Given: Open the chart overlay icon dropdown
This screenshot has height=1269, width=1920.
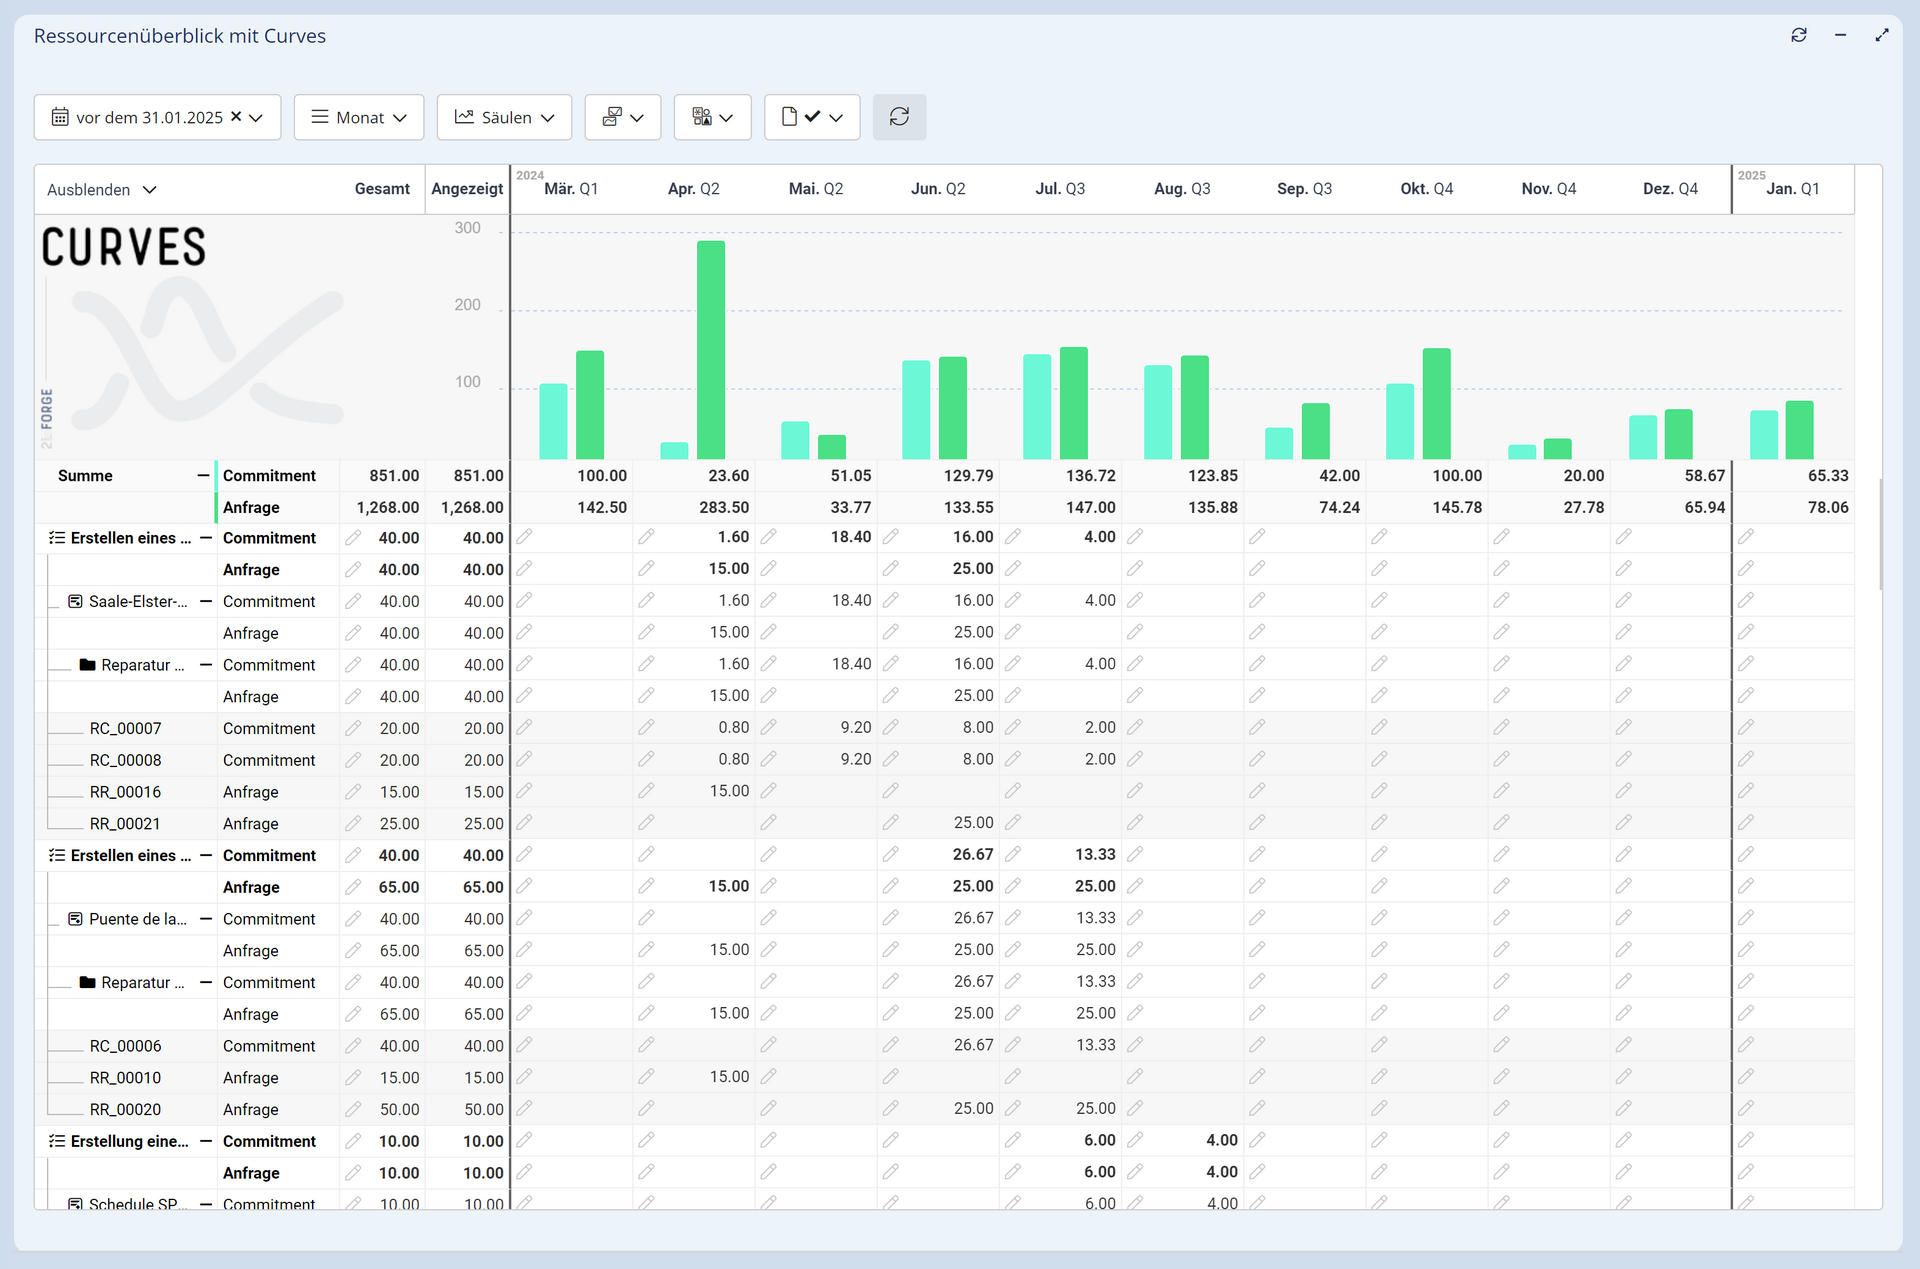Looking at the screenshot, I should (622, 117).
